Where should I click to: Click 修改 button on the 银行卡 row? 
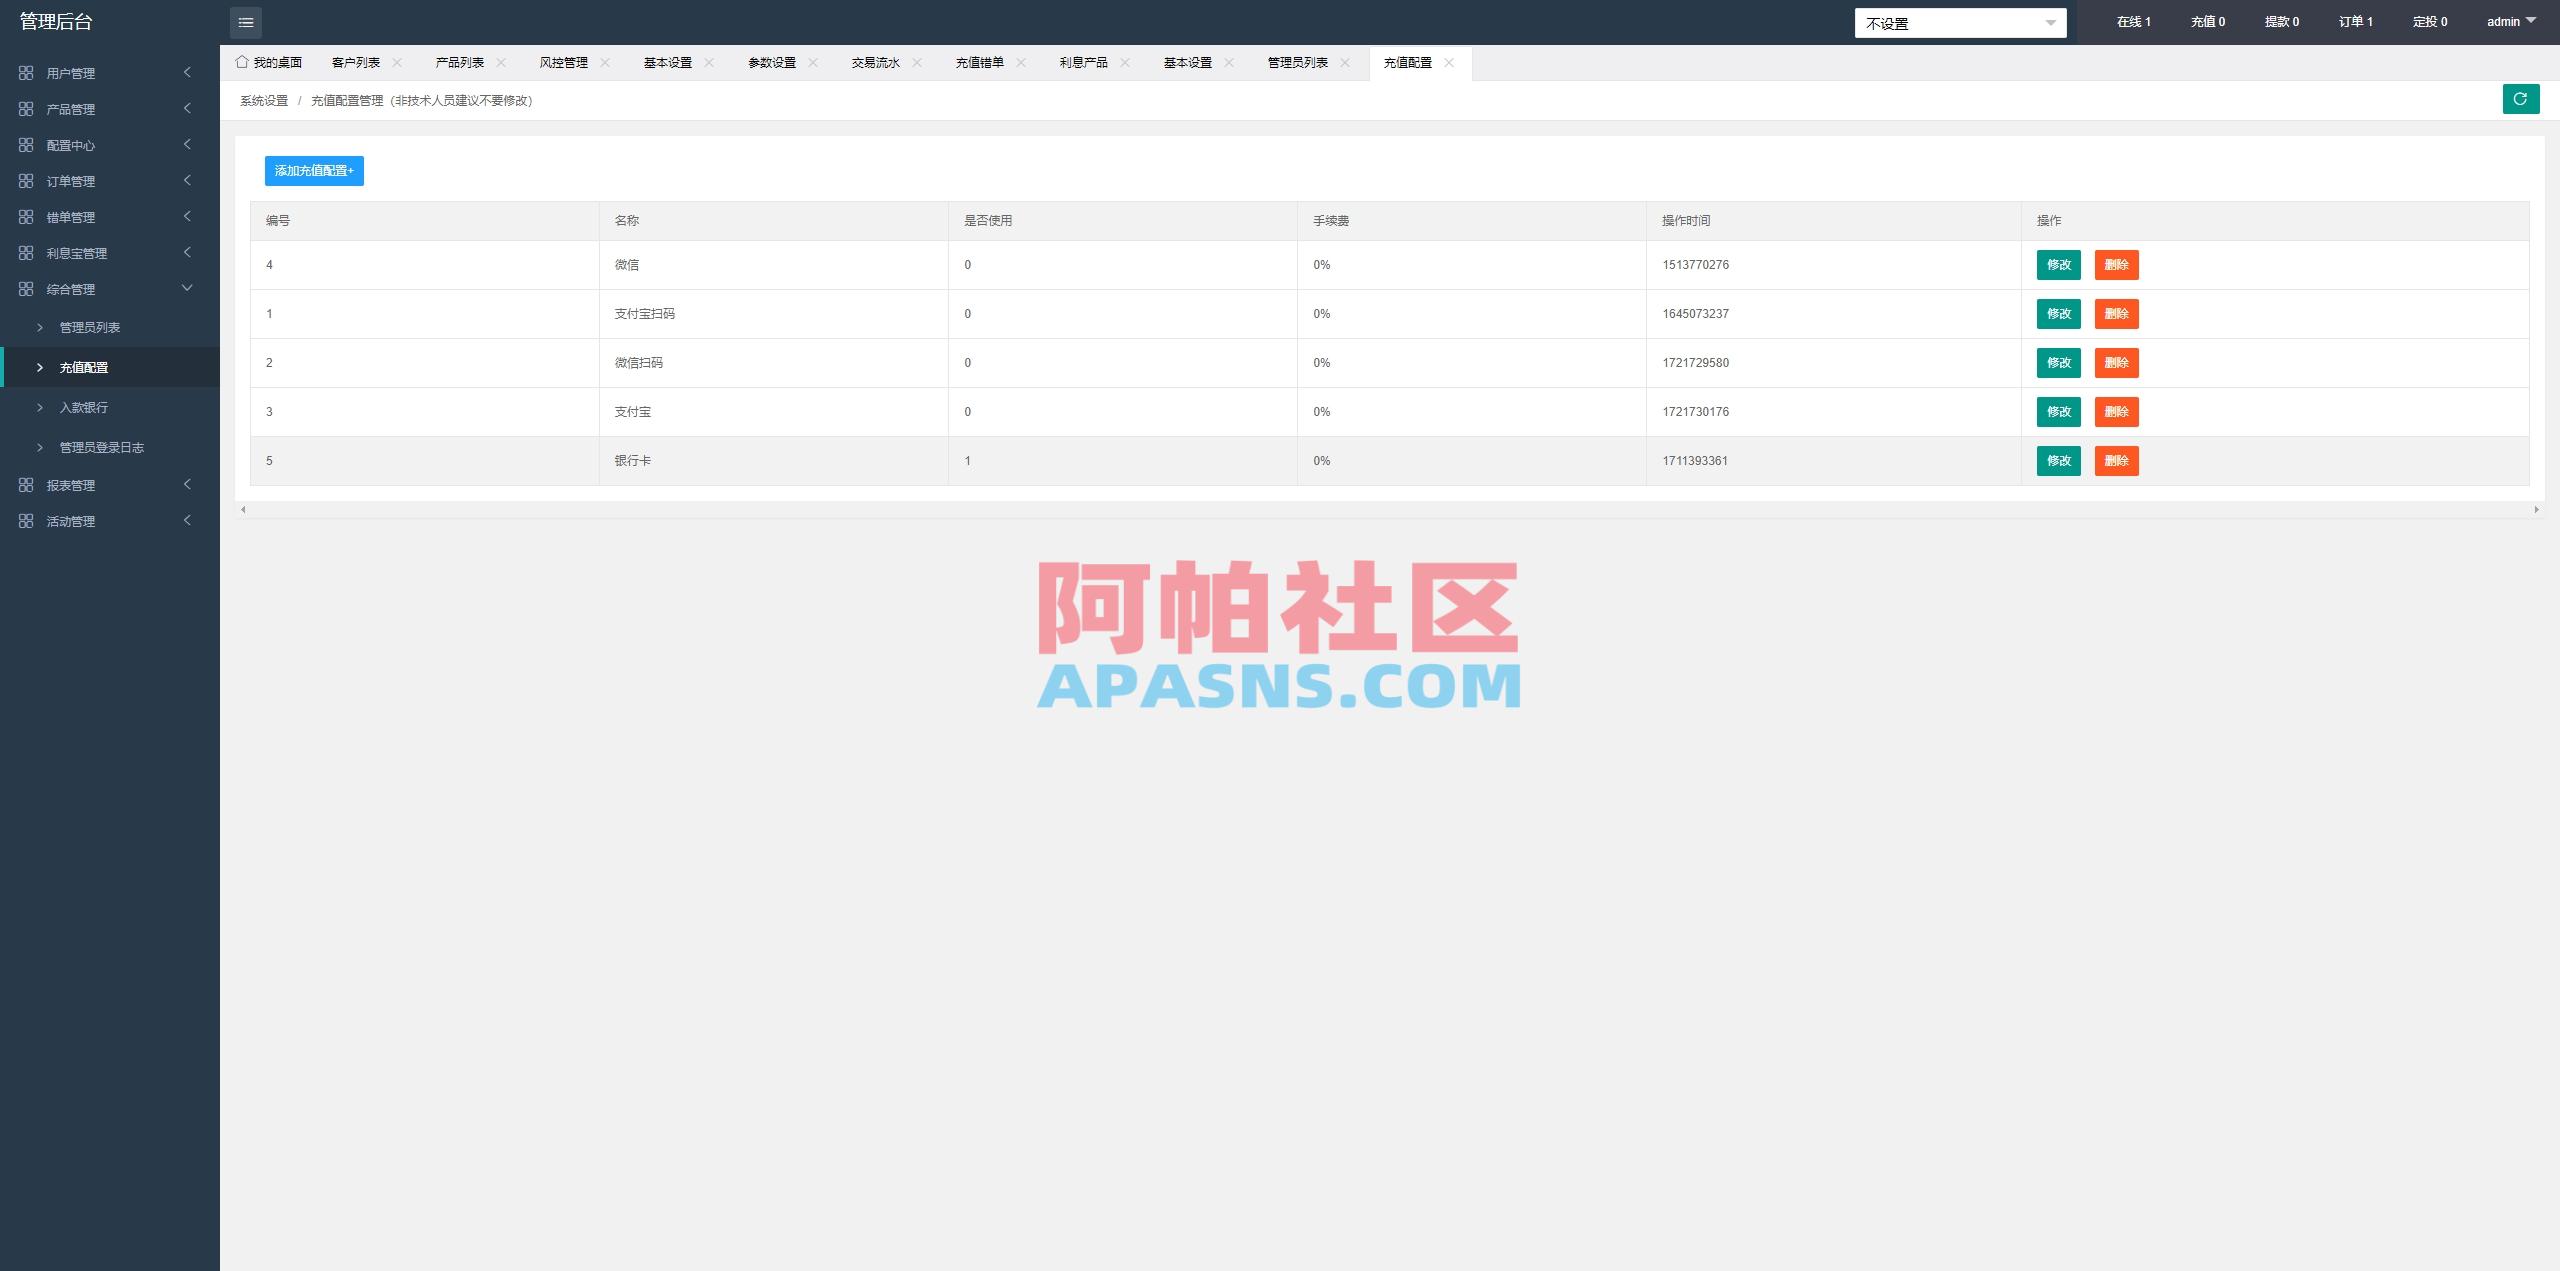click(x=2058, y=461)
